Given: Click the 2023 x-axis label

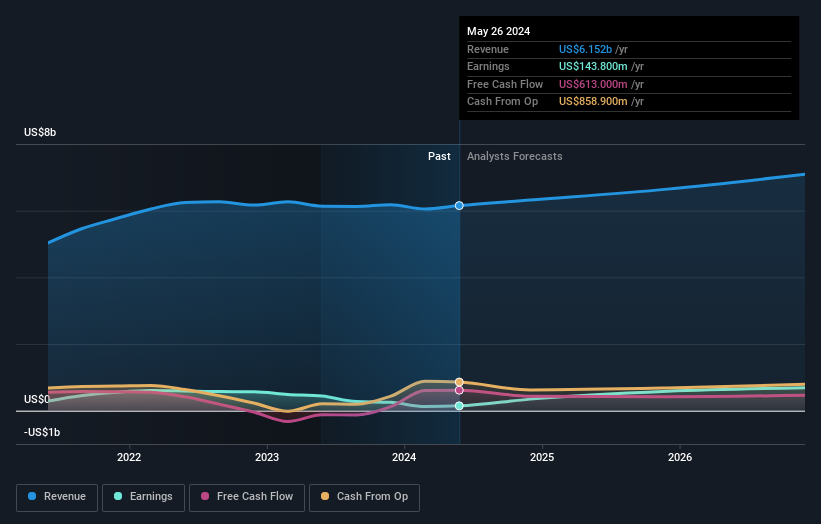Looking at the screenshot, I should (x=267, y=458).
